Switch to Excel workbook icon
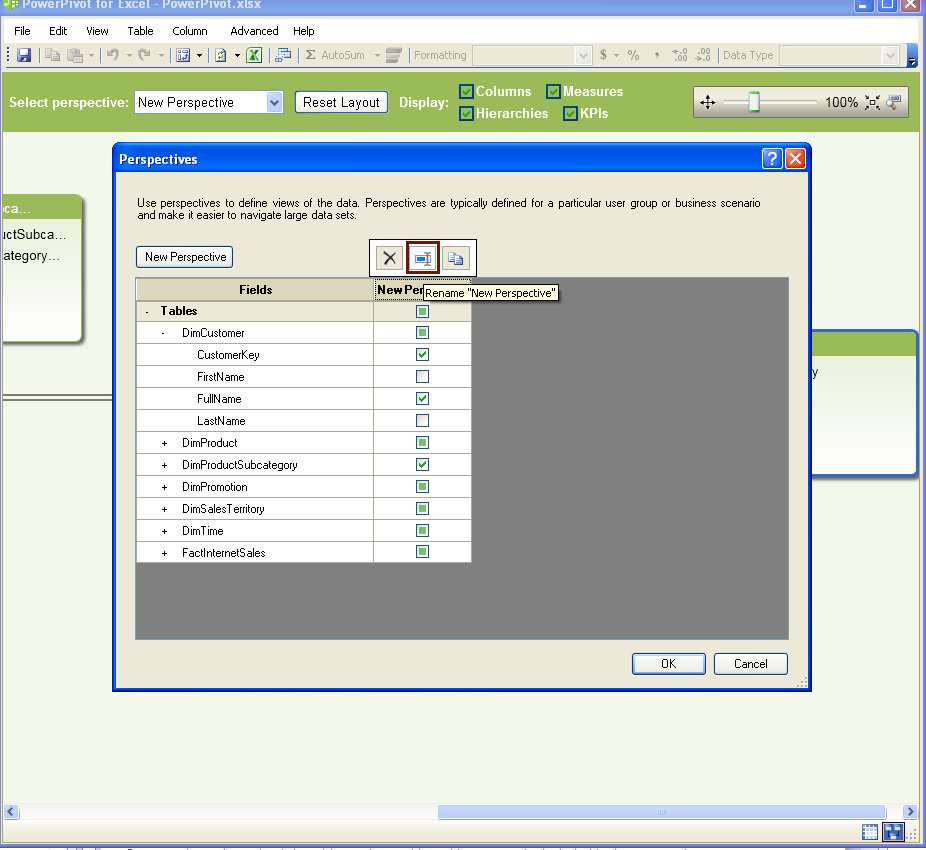 [254, 55]
